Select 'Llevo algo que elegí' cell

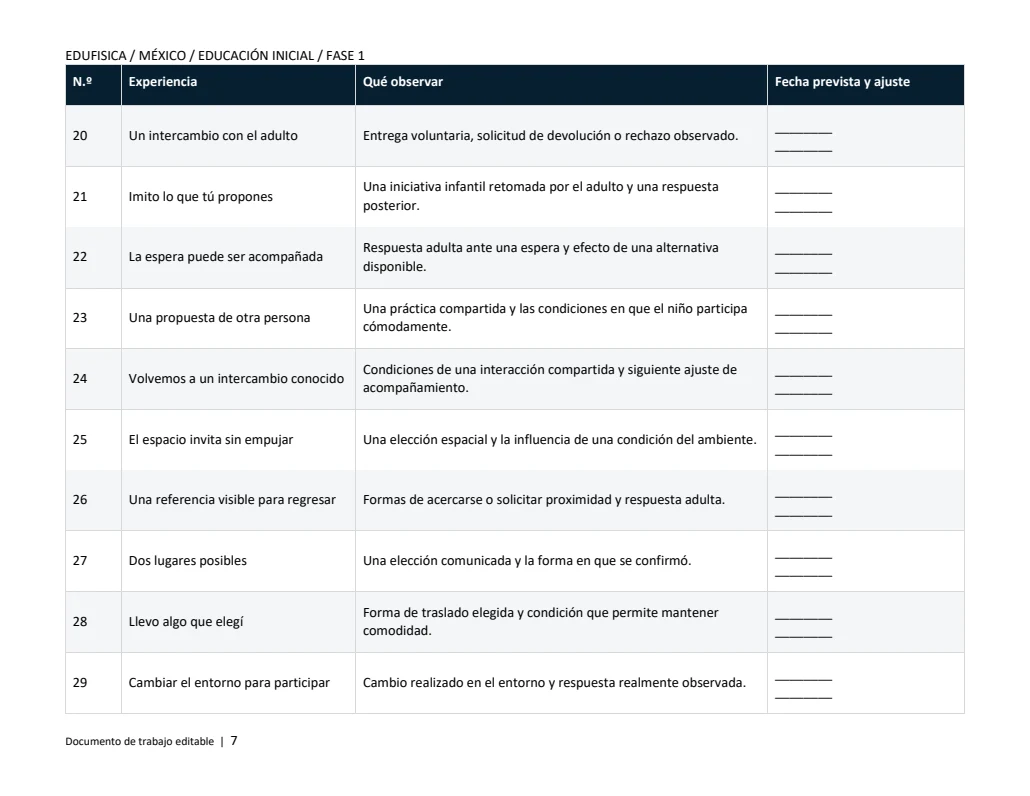click(x=238, y=622)
